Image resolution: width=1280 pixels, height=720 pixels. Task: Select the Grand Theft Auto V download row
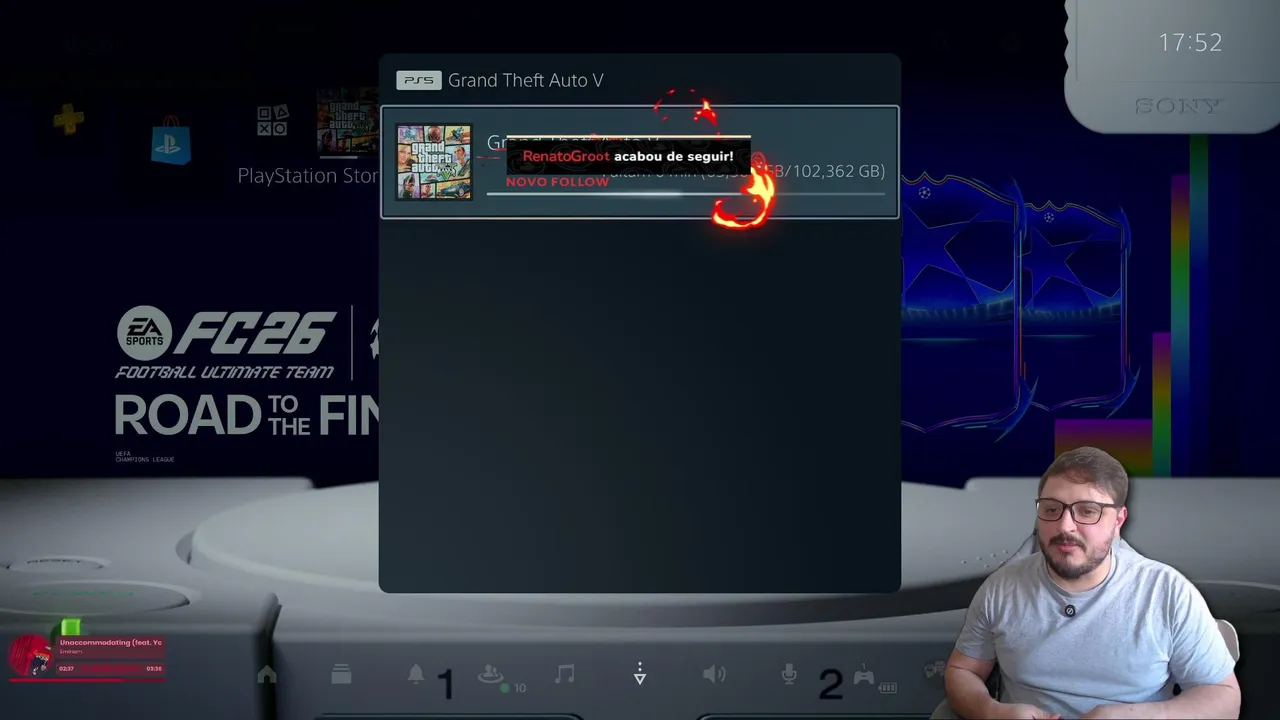click(640, 162)
